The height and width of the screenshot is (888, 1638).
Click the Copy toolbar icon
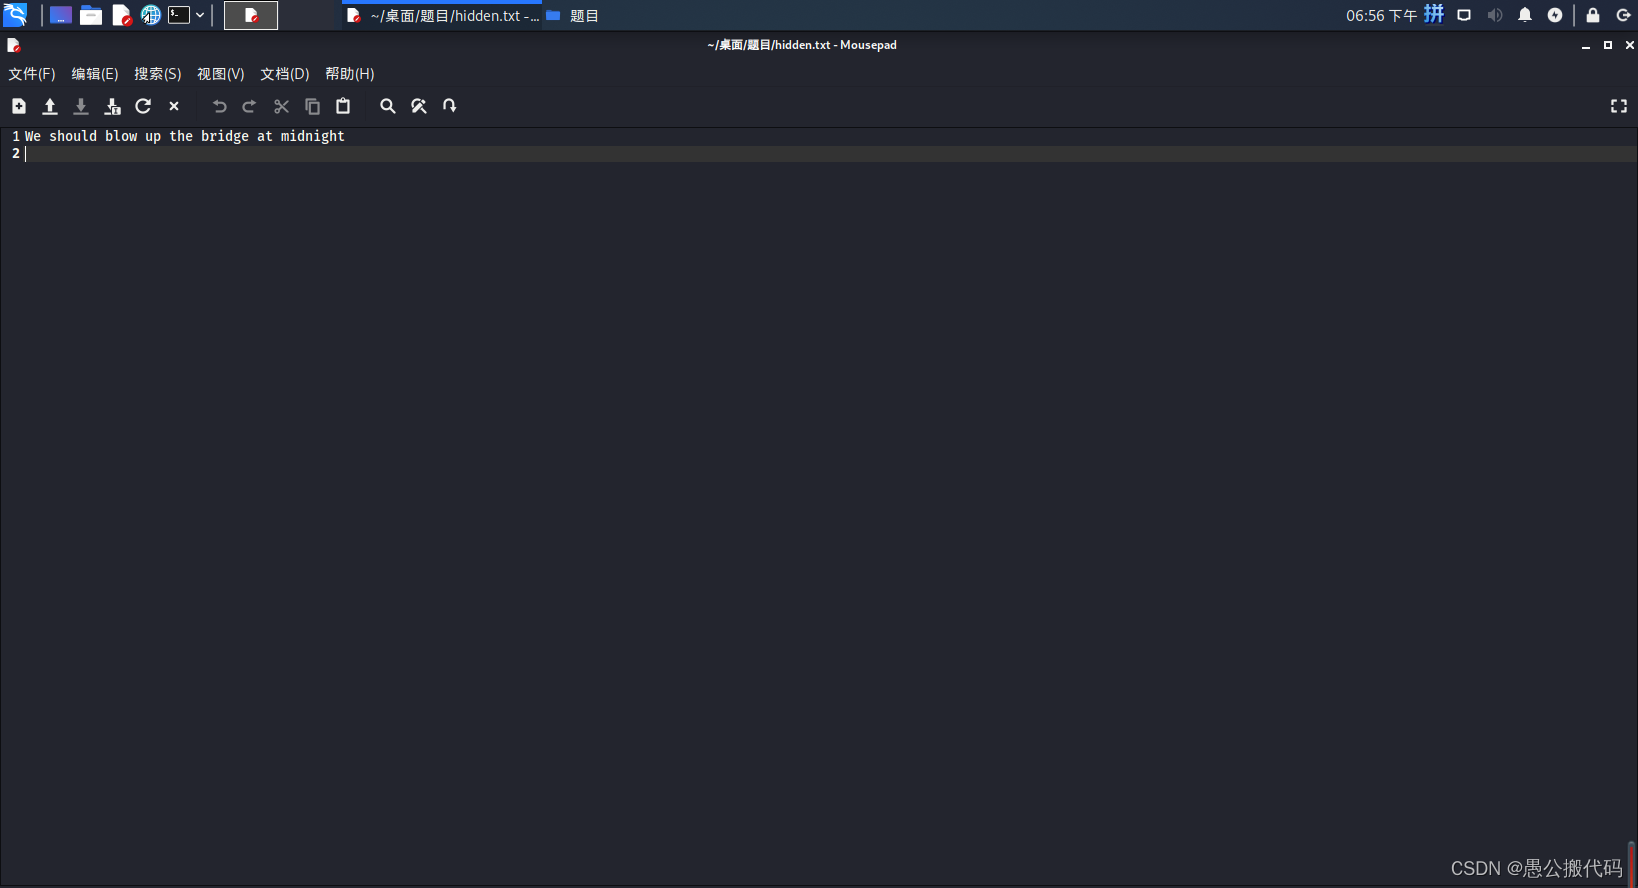tap(312, 106)
